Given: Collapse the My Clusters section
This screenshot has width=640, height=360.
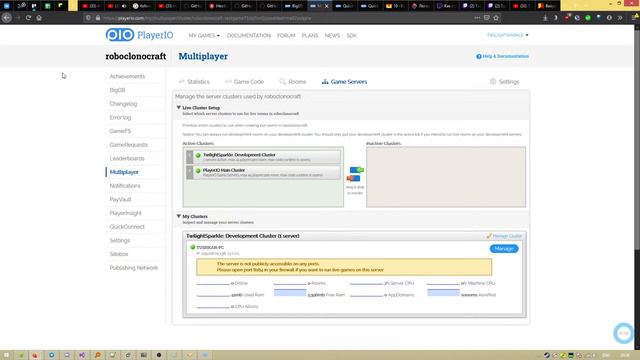Looking at the screenshot, I should [x=178, y=216].
